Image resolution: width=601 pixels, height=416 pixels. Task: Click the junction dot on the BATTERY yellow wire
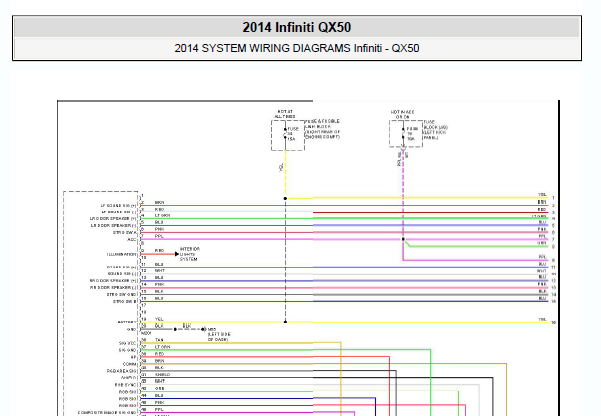coord(285,322)
